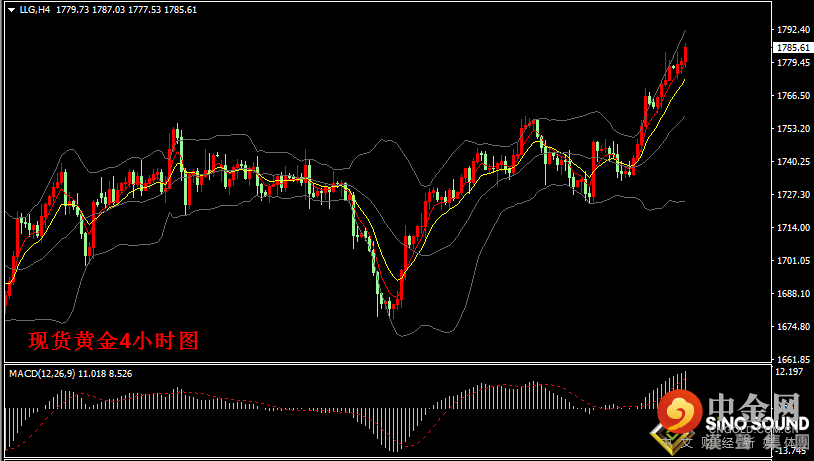Image resolution: width=814 pixels, height=461 pixels.
Task: Select the 1792.40 price scale level
Action: coord(793,30)
